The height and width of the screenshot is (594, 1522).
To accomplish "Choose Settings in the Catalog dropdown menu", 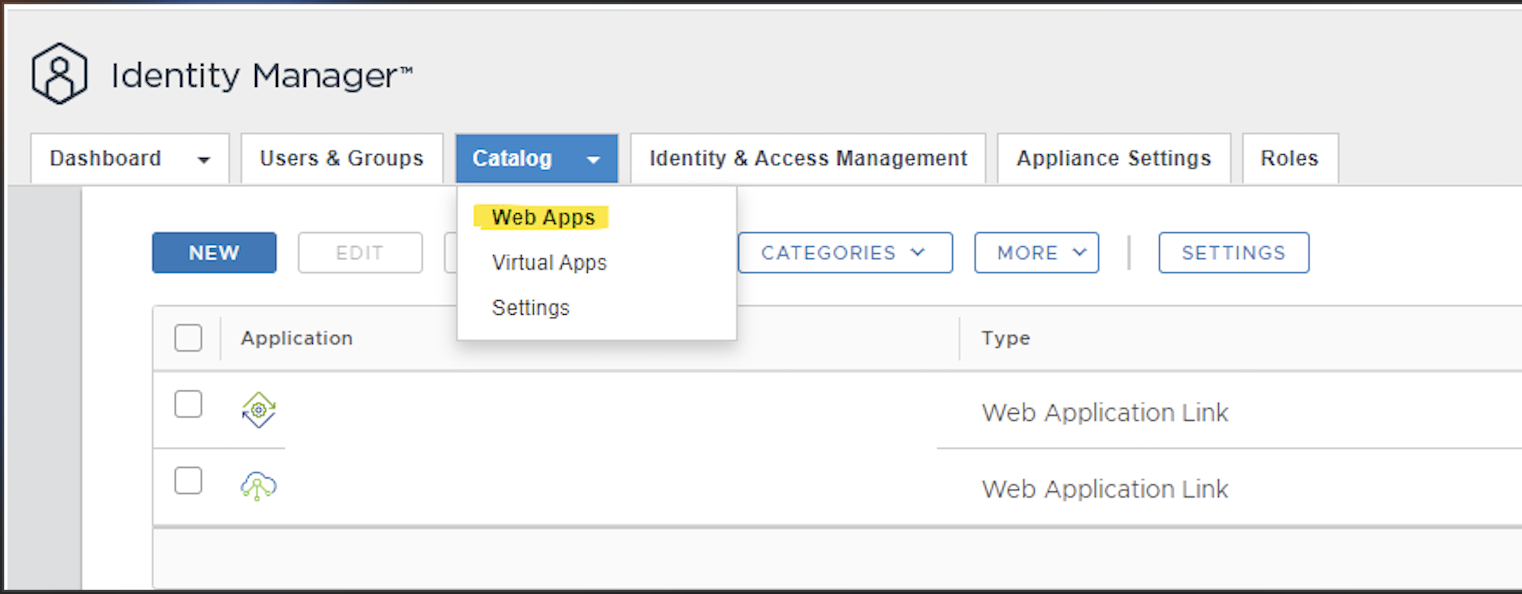I will pyautogui.click(x=530, y=308).
